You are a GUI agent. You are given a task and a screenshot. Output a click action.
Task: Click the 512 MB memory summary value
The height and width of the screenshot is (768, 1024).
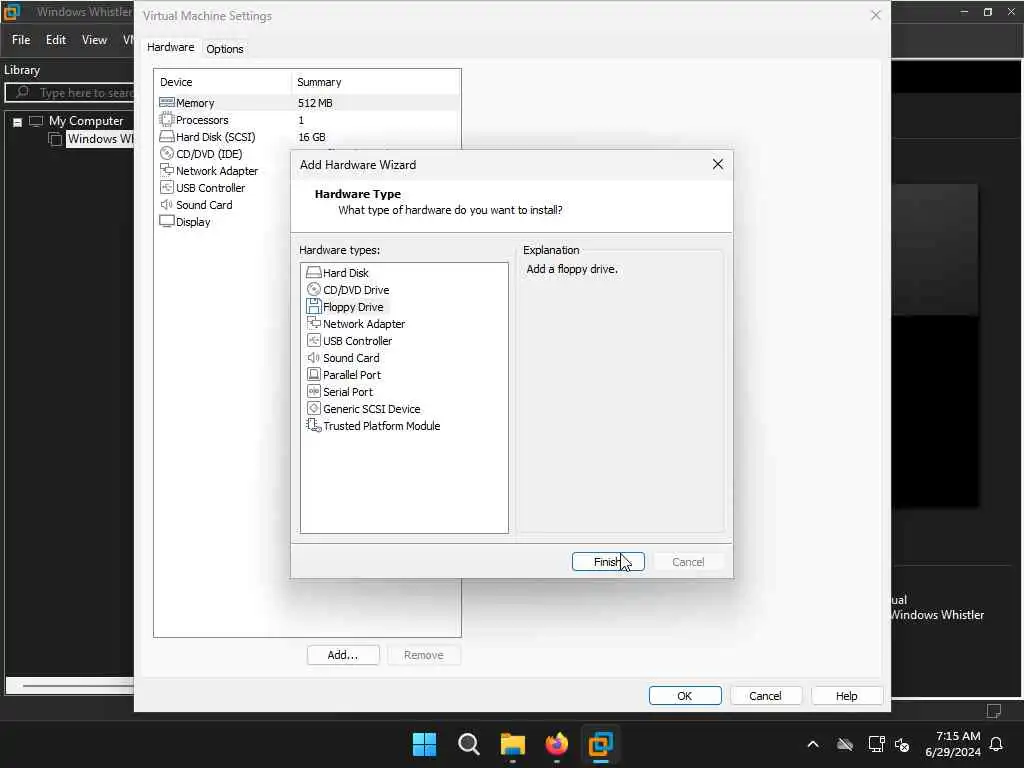pos(315,103)
